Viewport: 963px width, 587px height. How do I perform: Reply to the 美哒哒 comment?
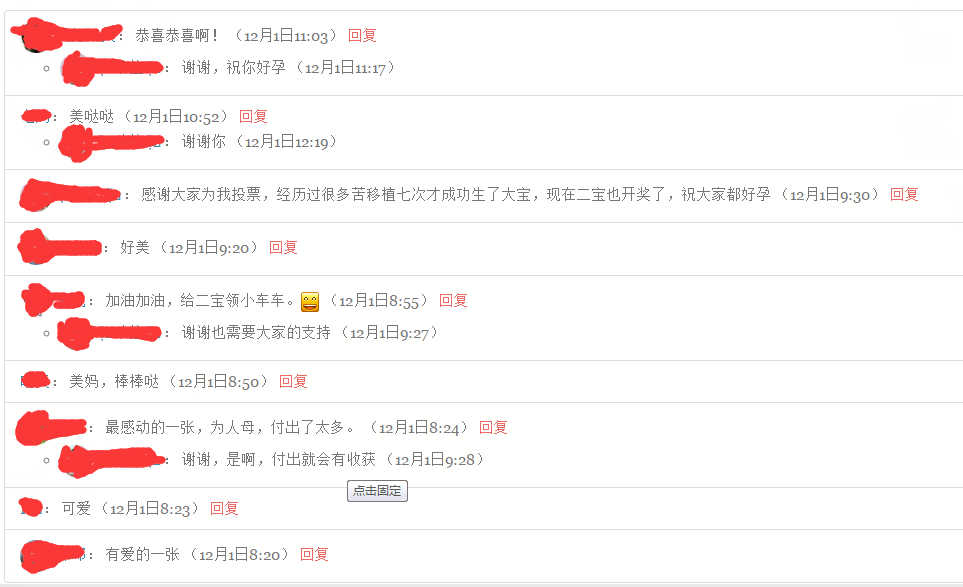(x=253, y=117)
